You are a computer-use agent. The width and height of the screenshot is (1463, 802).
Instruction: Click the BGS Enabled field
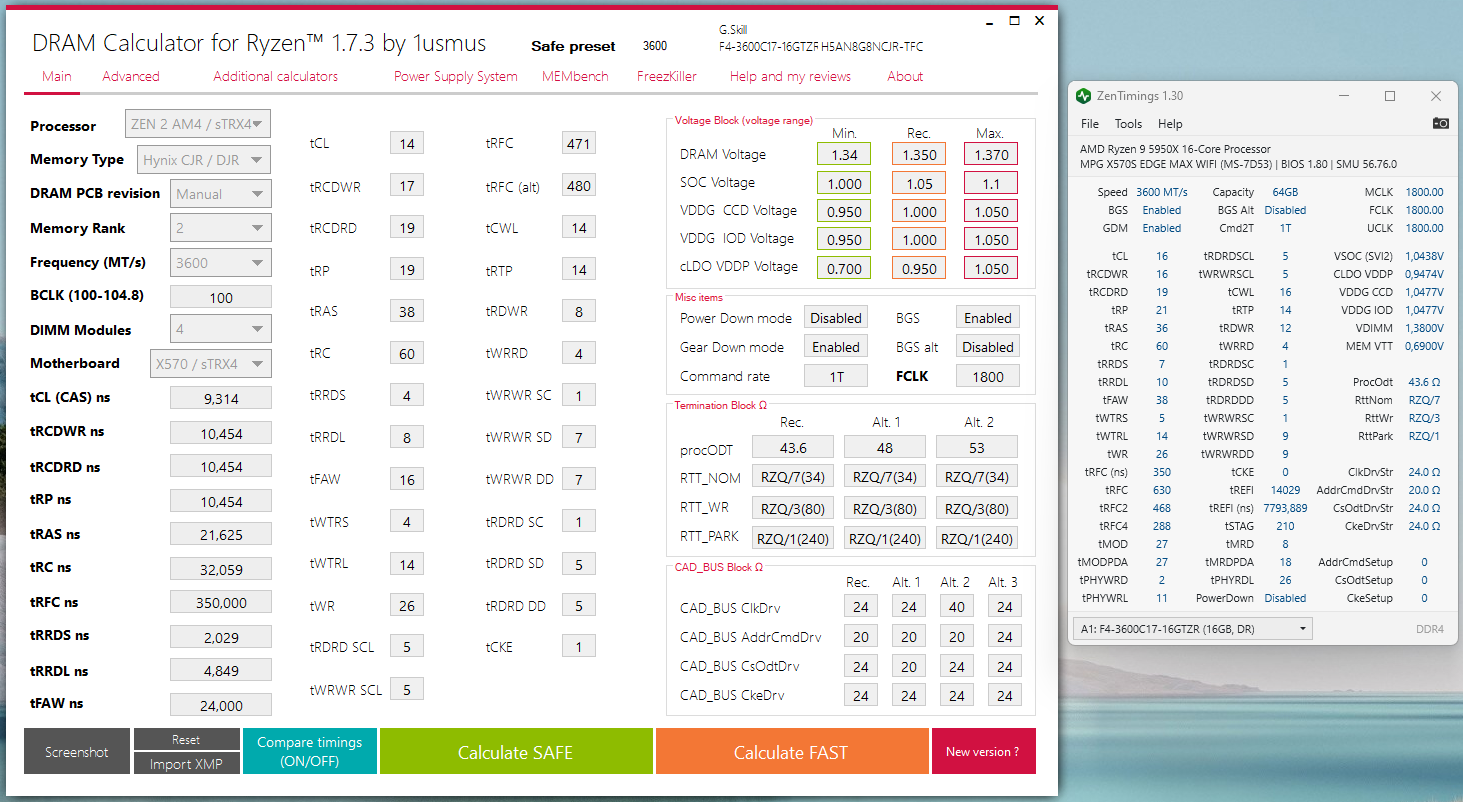pyautogui.click(x=988, y=318)
